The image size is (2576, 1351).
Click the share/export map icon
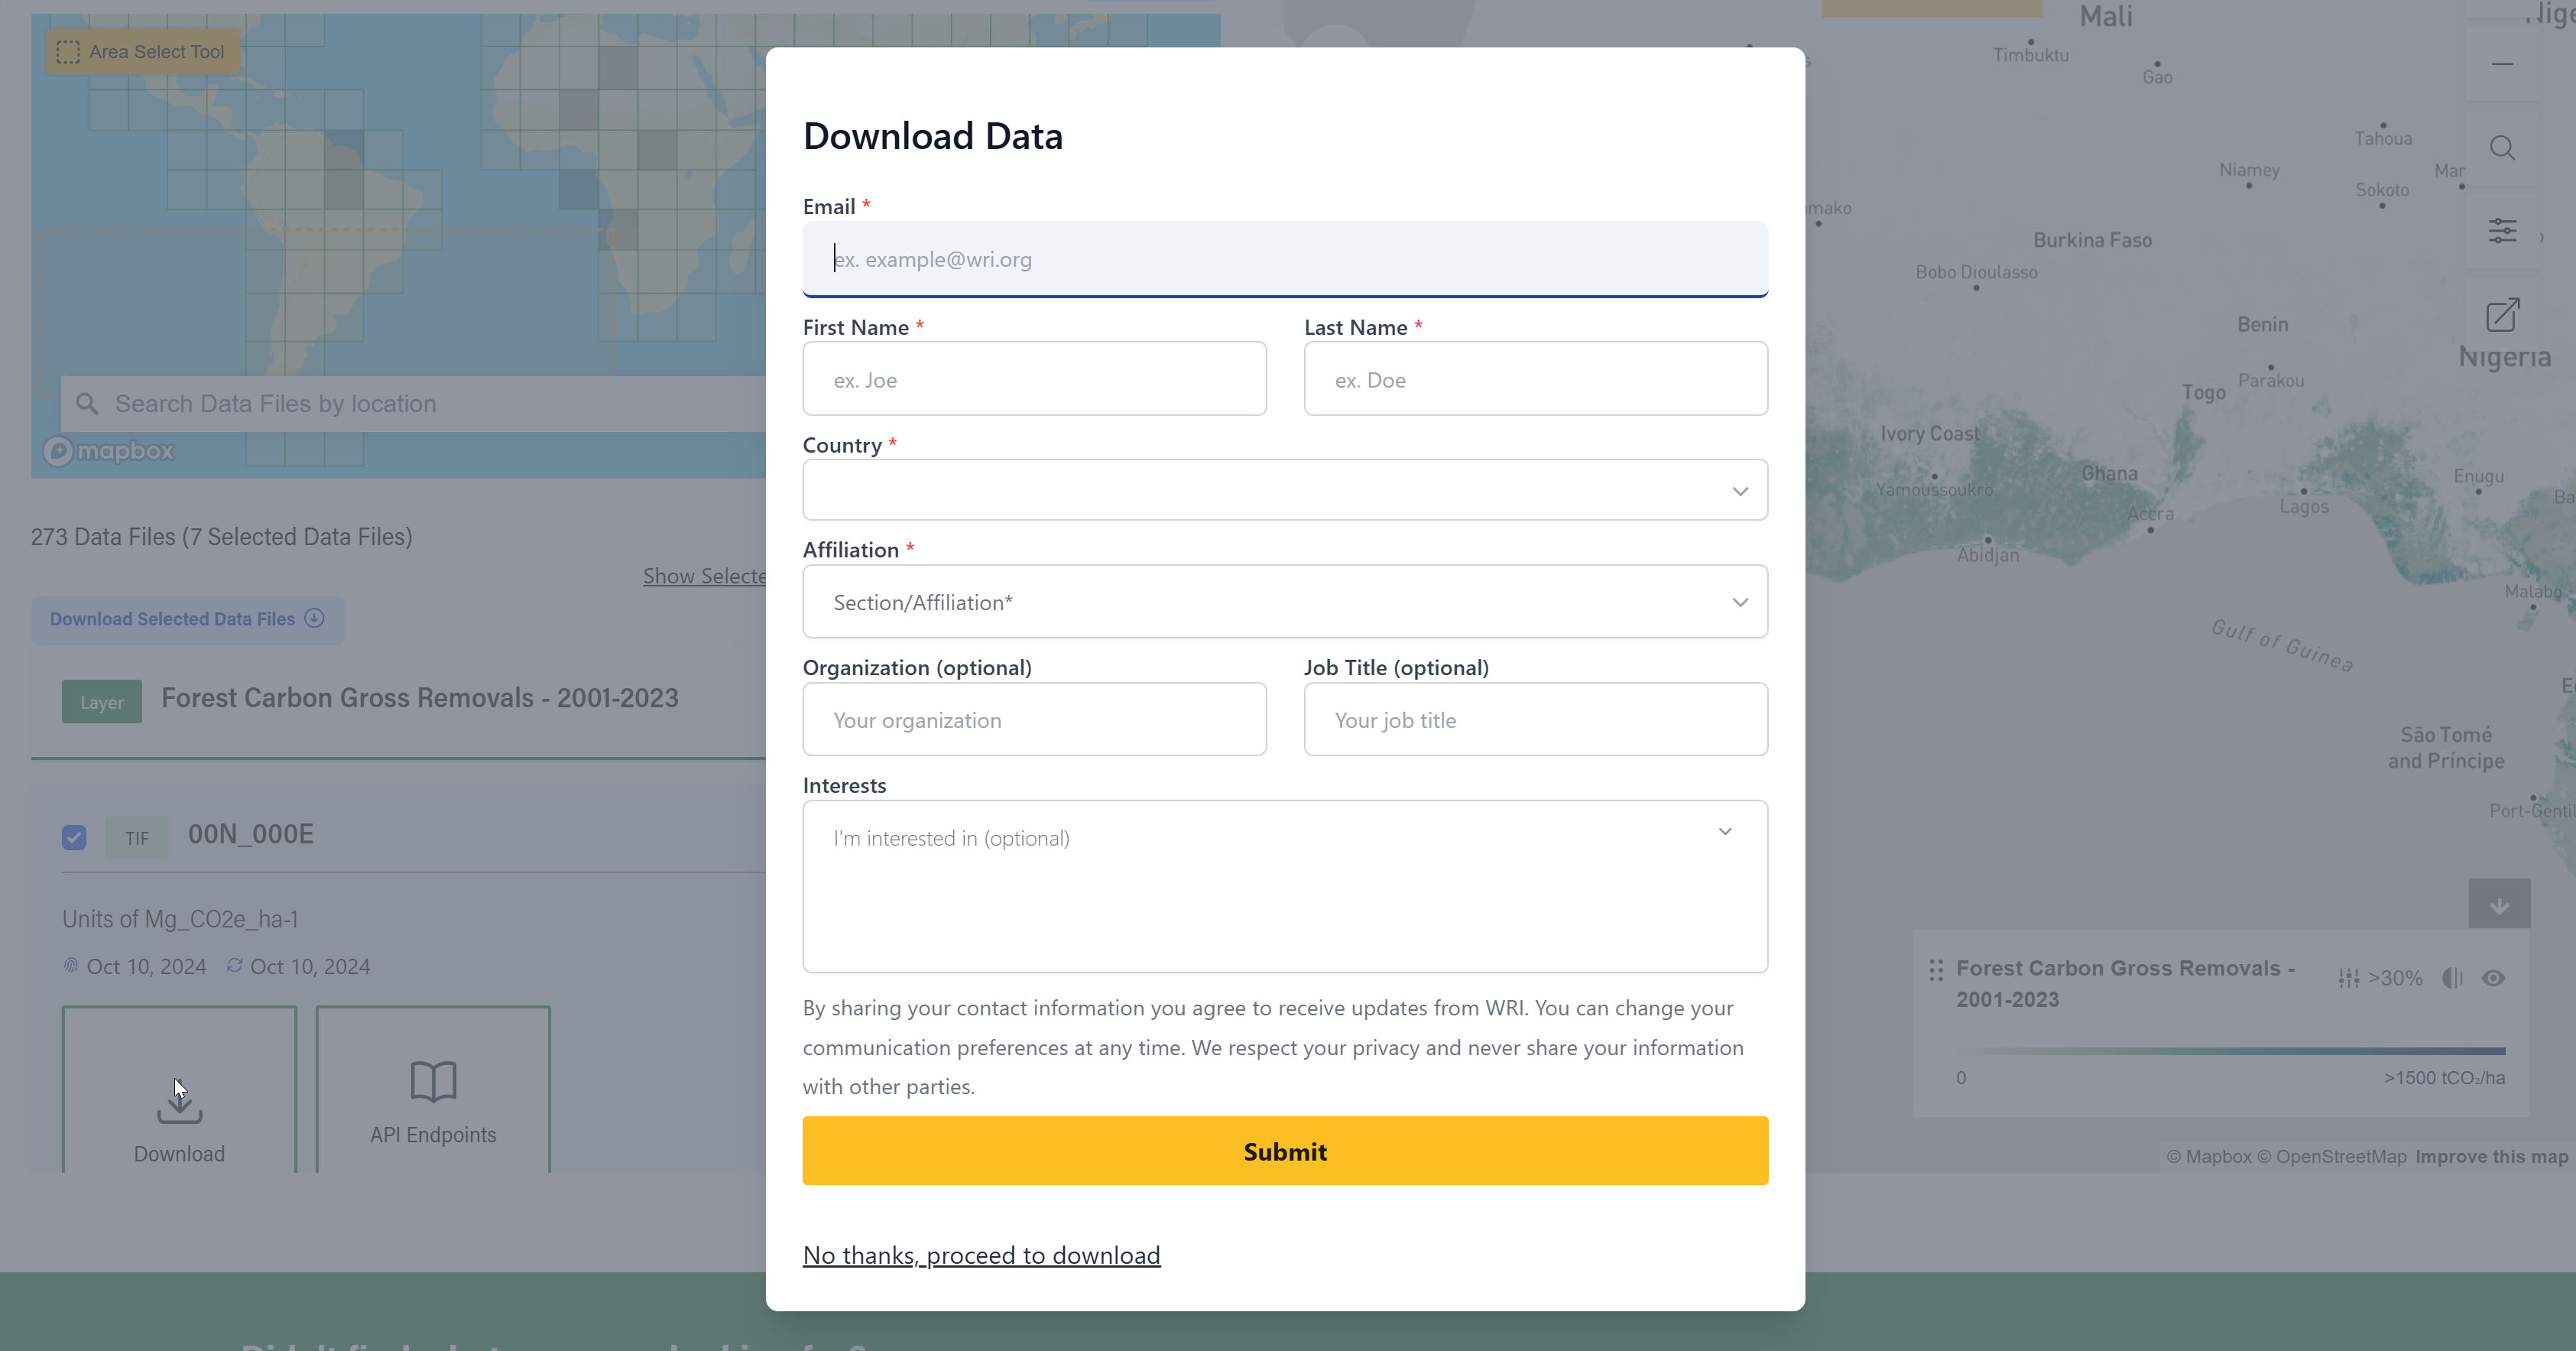tap(2502, 315)
